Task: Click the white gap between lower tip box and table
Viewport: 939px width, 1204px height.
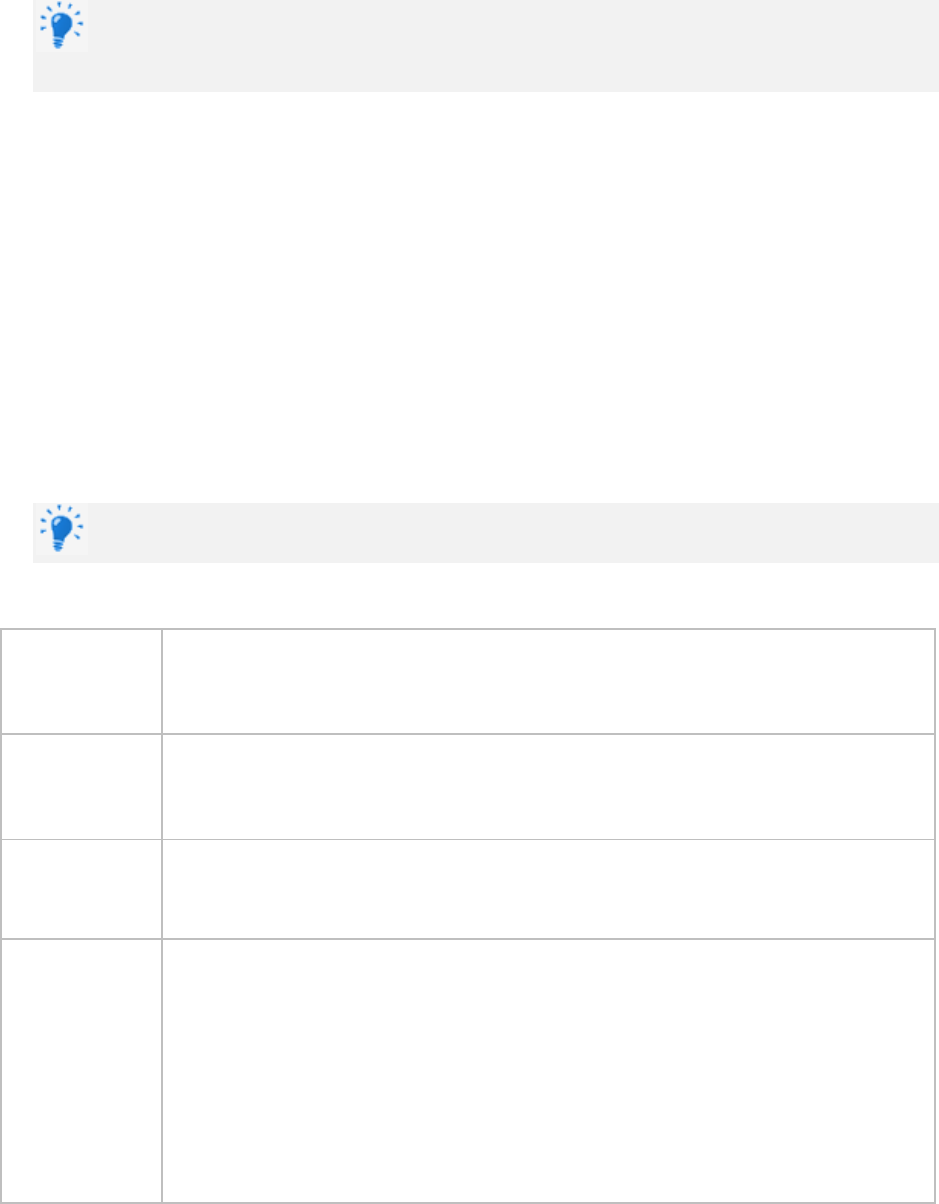Action: [480, 596]
